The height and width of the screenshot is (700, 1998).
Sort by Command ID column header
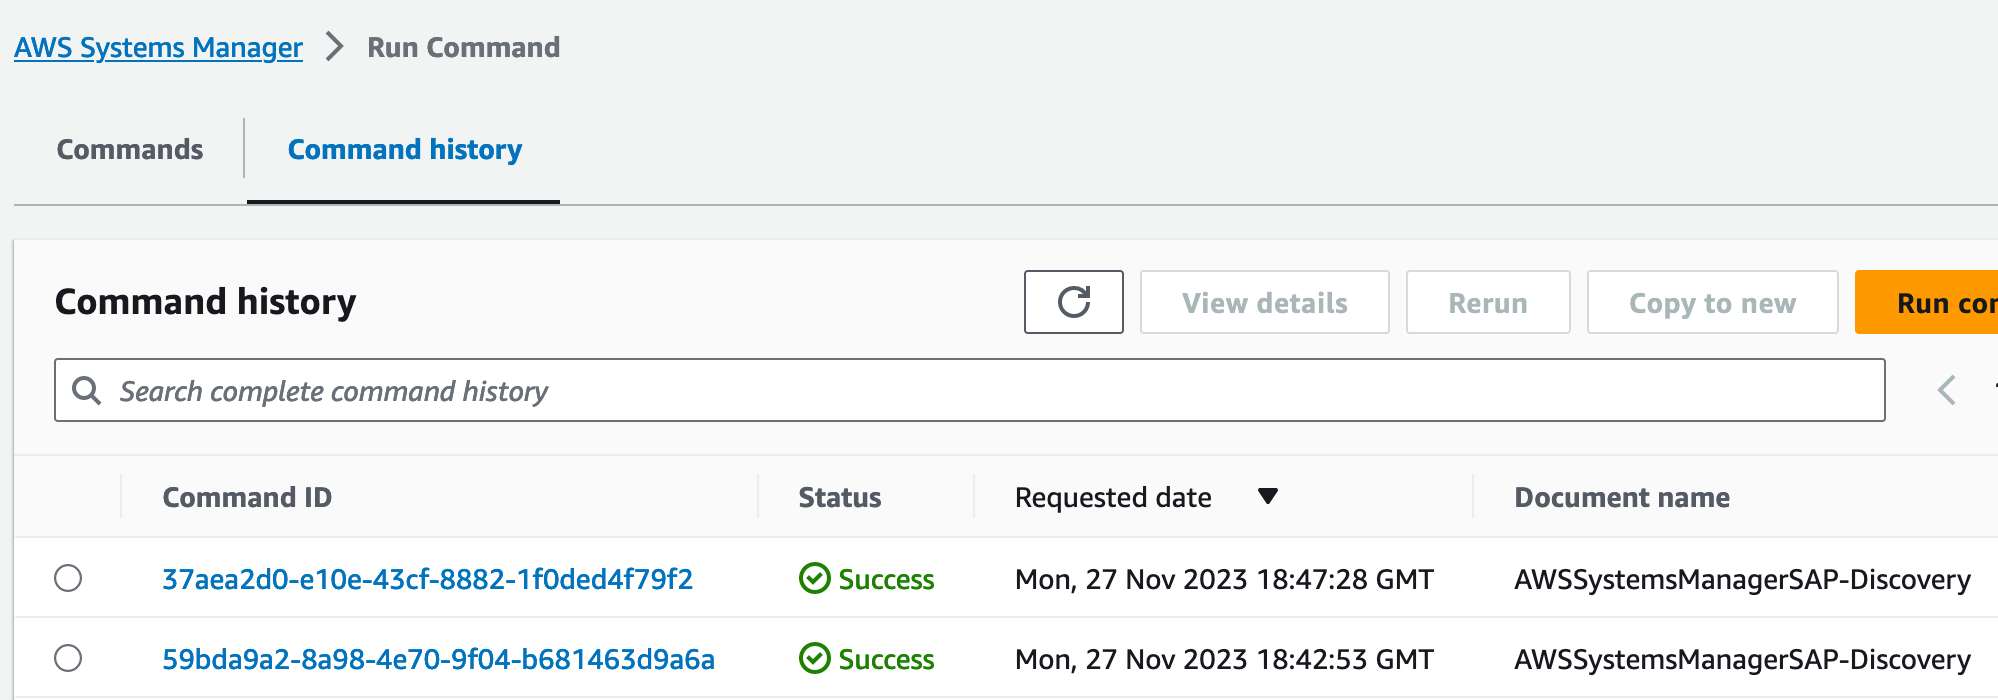pos(247,497)
